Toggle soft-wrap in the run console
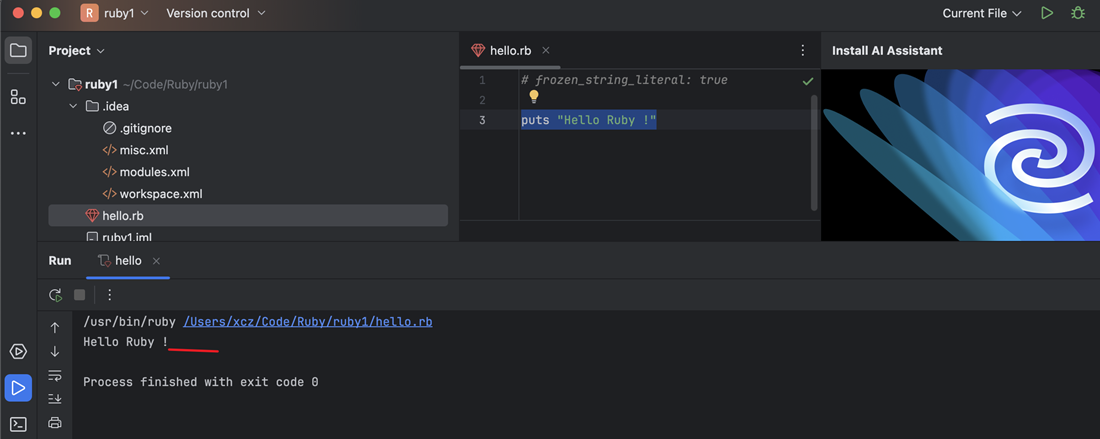This screenshot has height=439, width=1100. (x=55, y=376)
